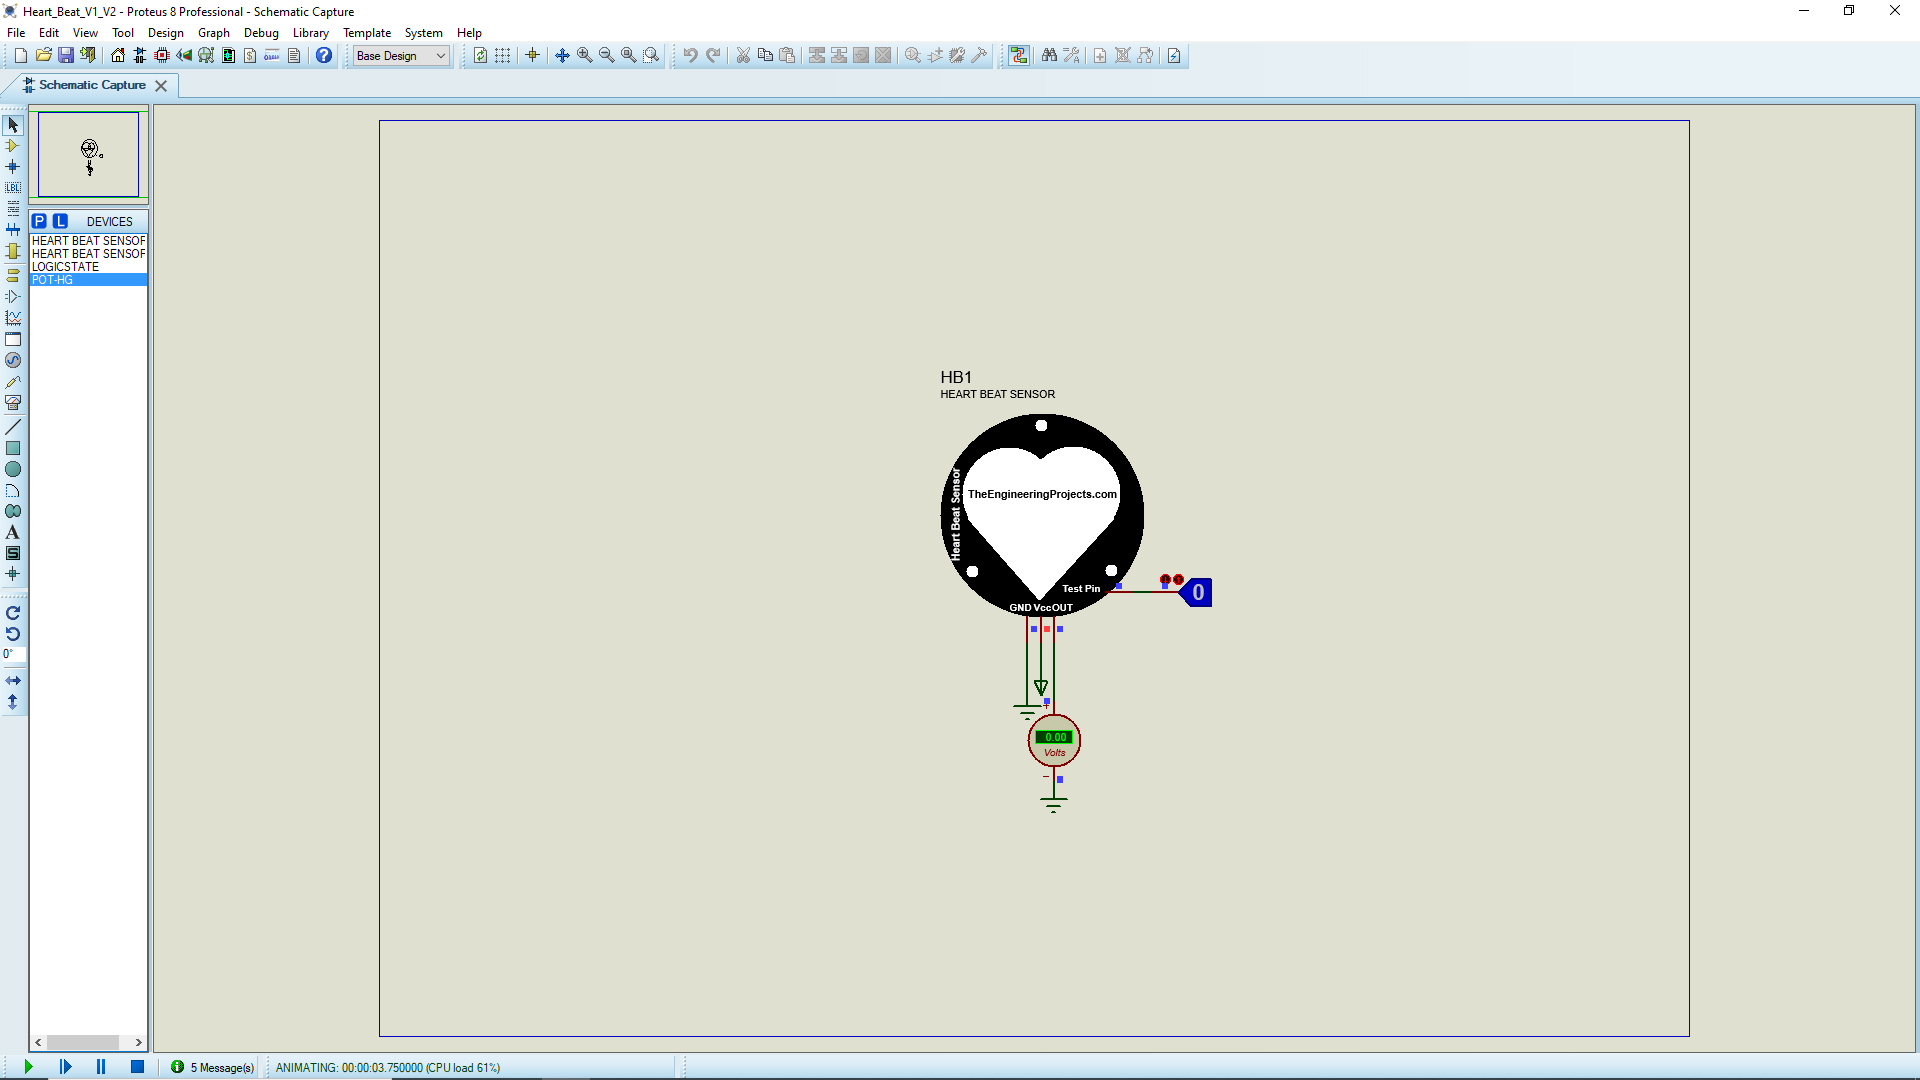
Task: Pause the running simulation
Action: 101,1067
